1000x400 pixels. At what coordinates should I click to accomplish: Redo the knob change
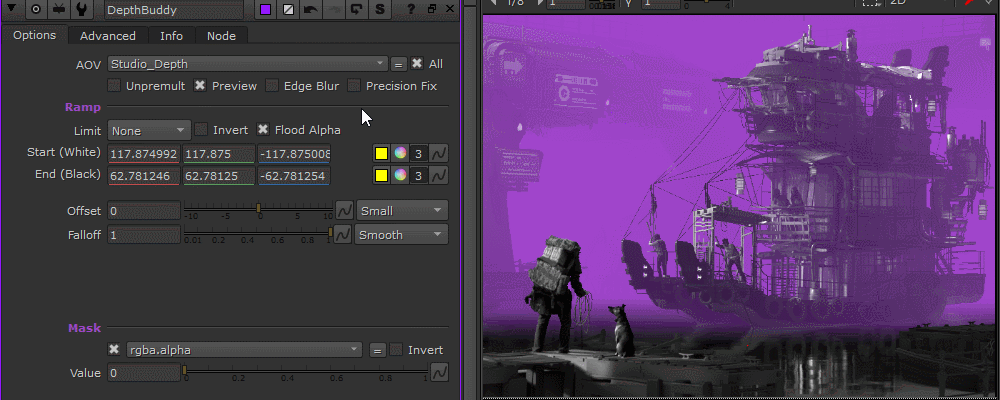point(333,9)
